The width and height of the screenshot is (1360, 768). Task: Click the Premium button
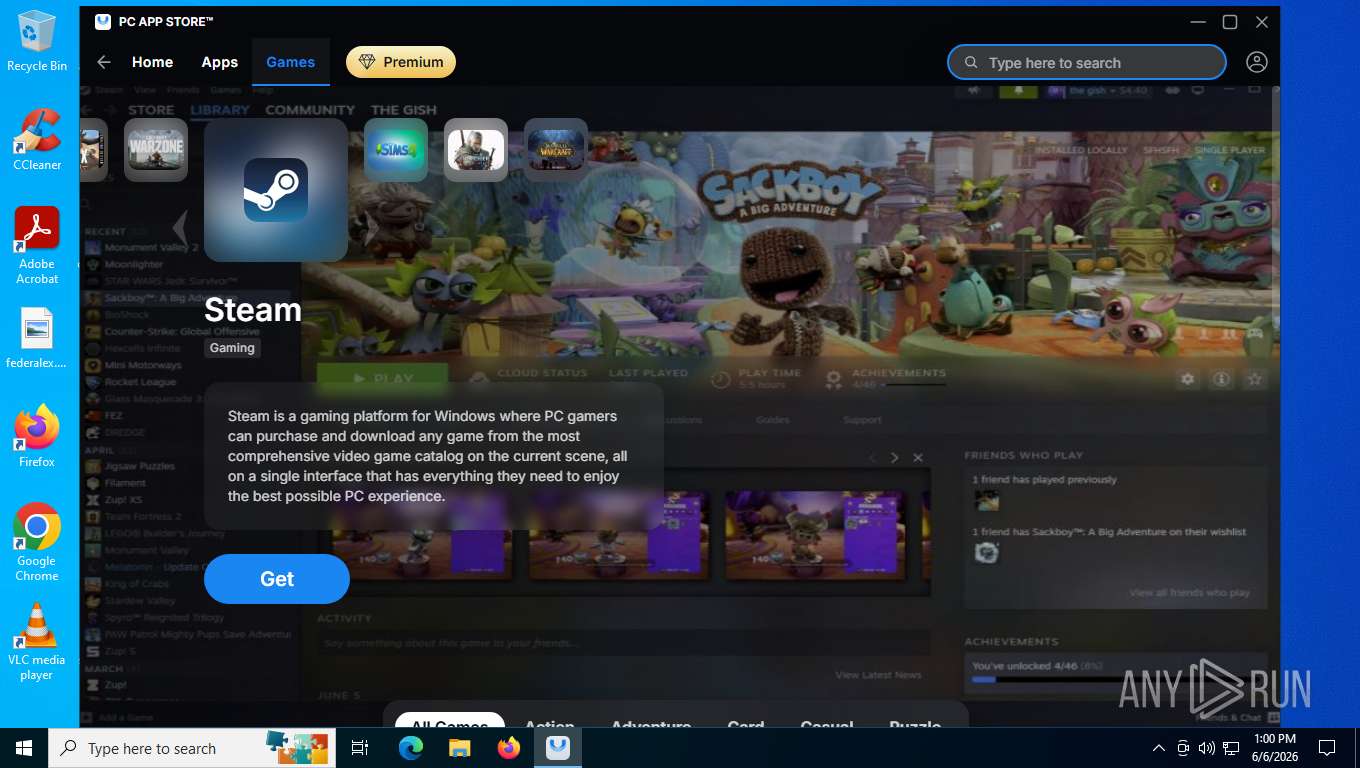coord(401,62)
